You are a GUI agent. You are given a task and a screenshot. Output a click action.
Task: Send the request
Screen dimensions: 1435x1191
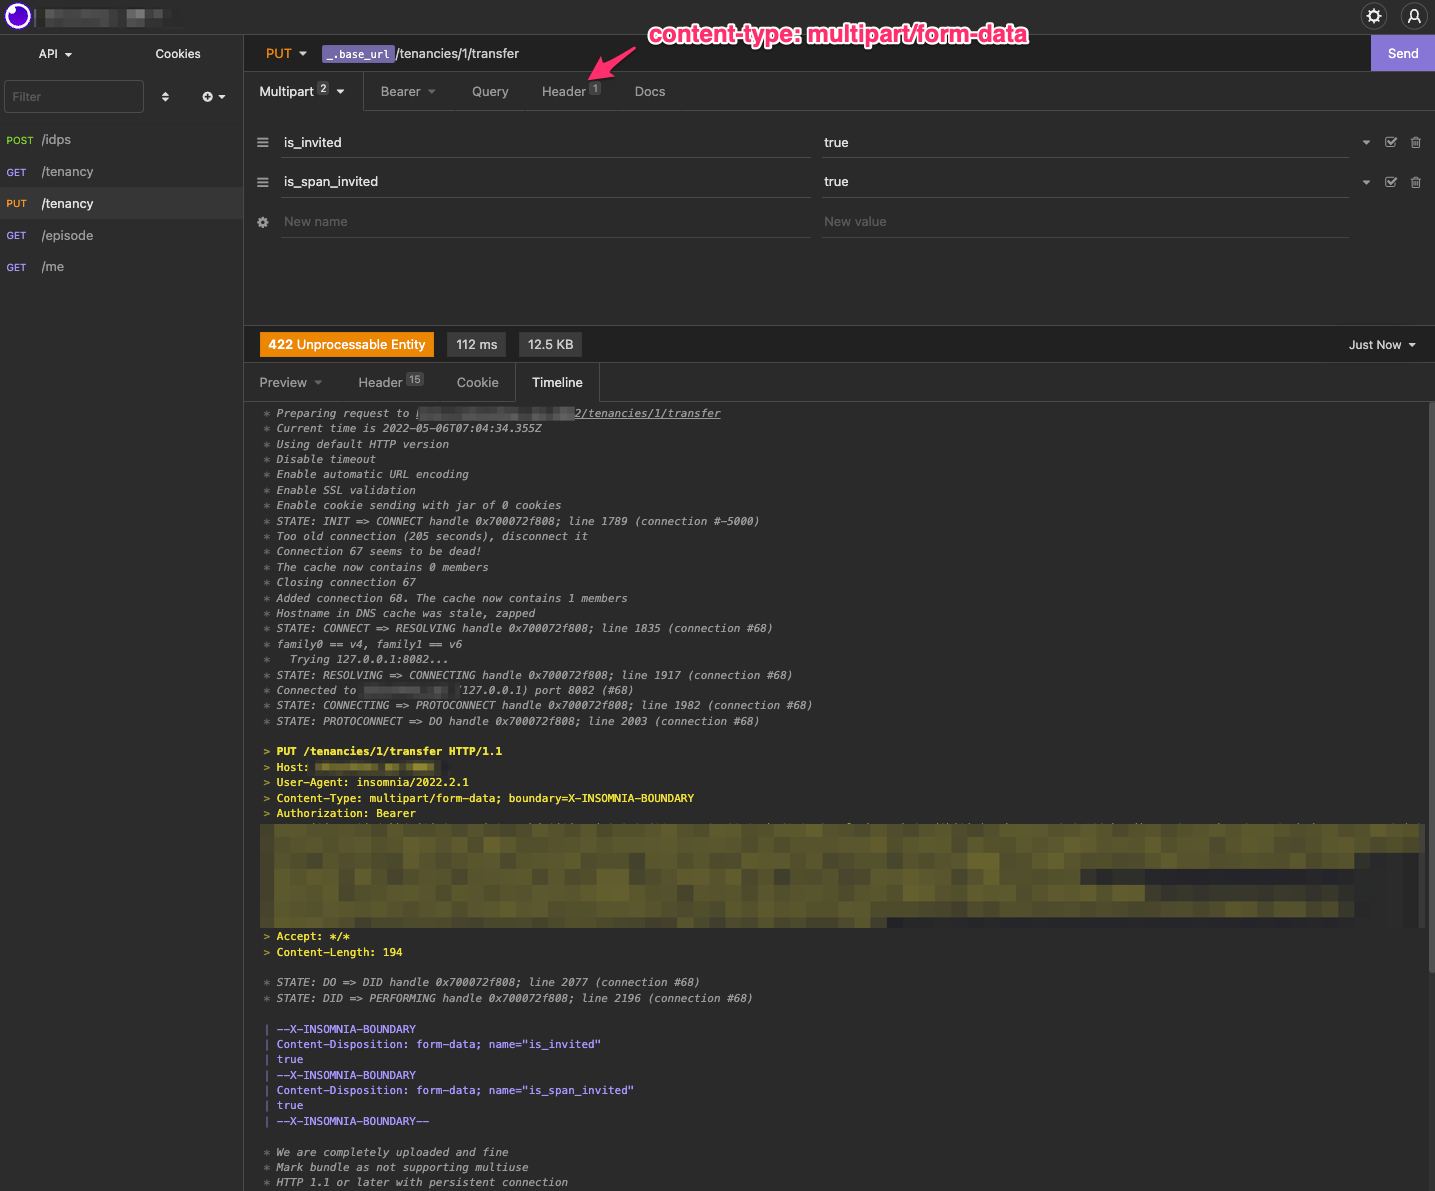1403,54
